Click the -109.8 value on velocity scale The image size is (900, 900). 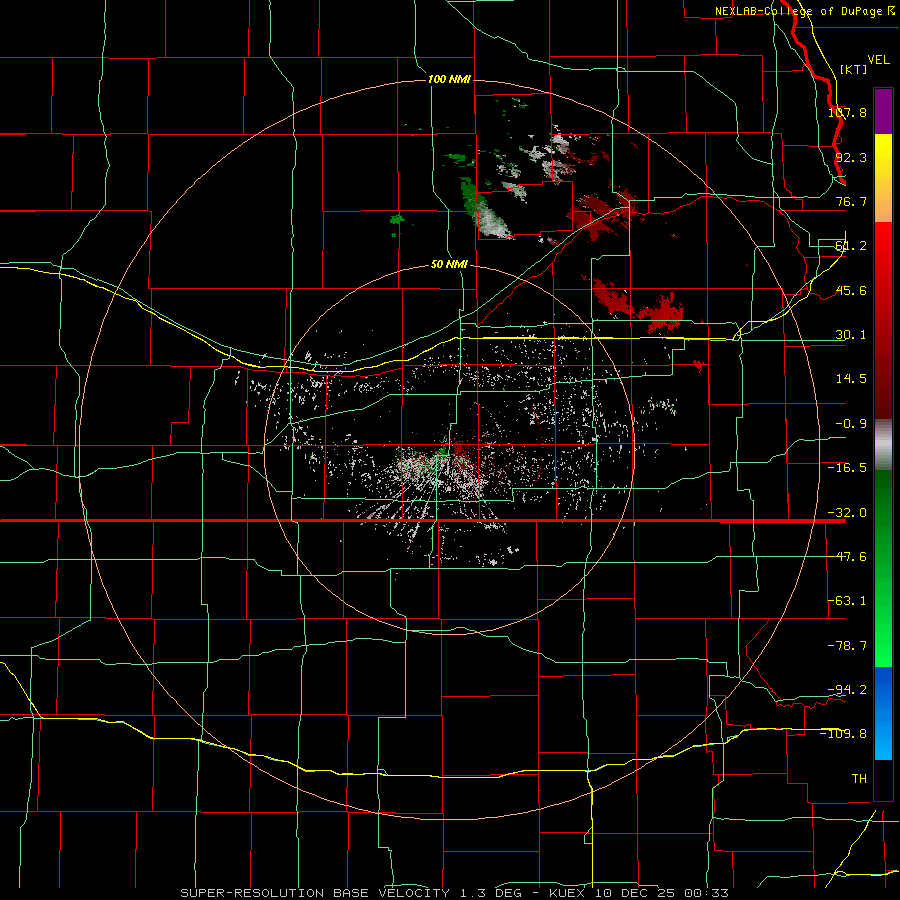[x=844, y=734]
